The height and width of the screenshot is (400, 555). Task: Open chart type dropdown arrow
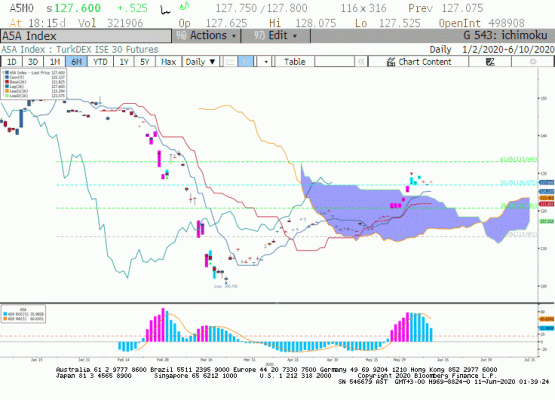(265, 62)
